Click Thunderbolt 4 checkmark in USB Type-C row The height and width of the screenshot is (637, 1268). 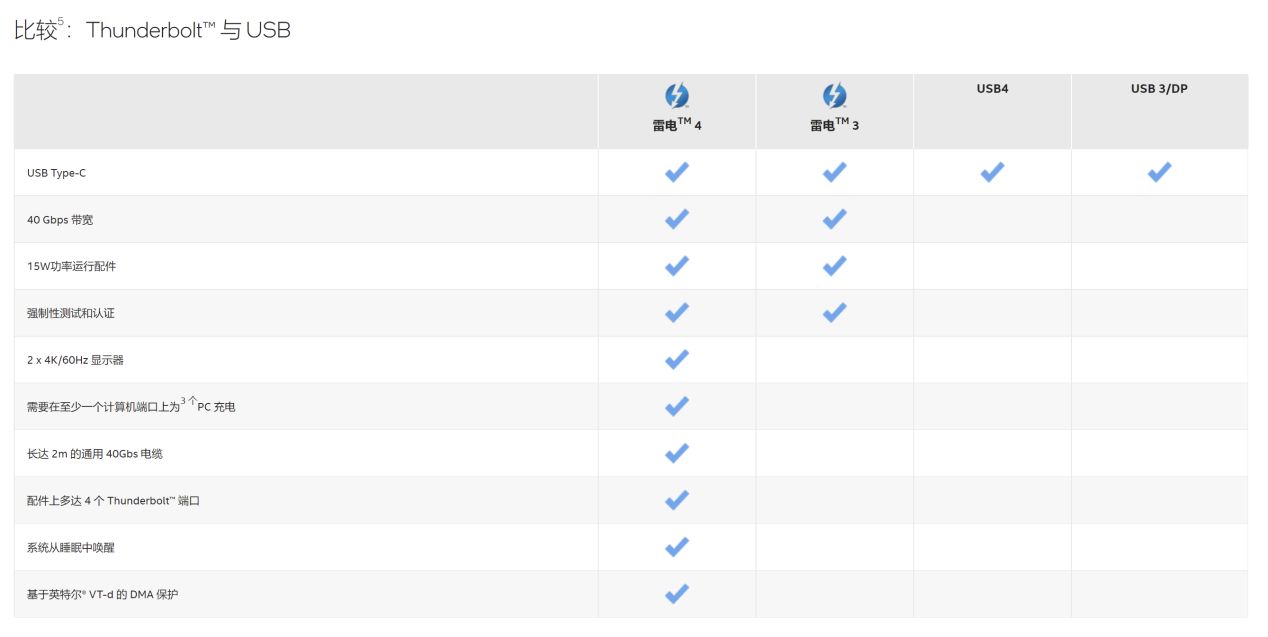677,172
